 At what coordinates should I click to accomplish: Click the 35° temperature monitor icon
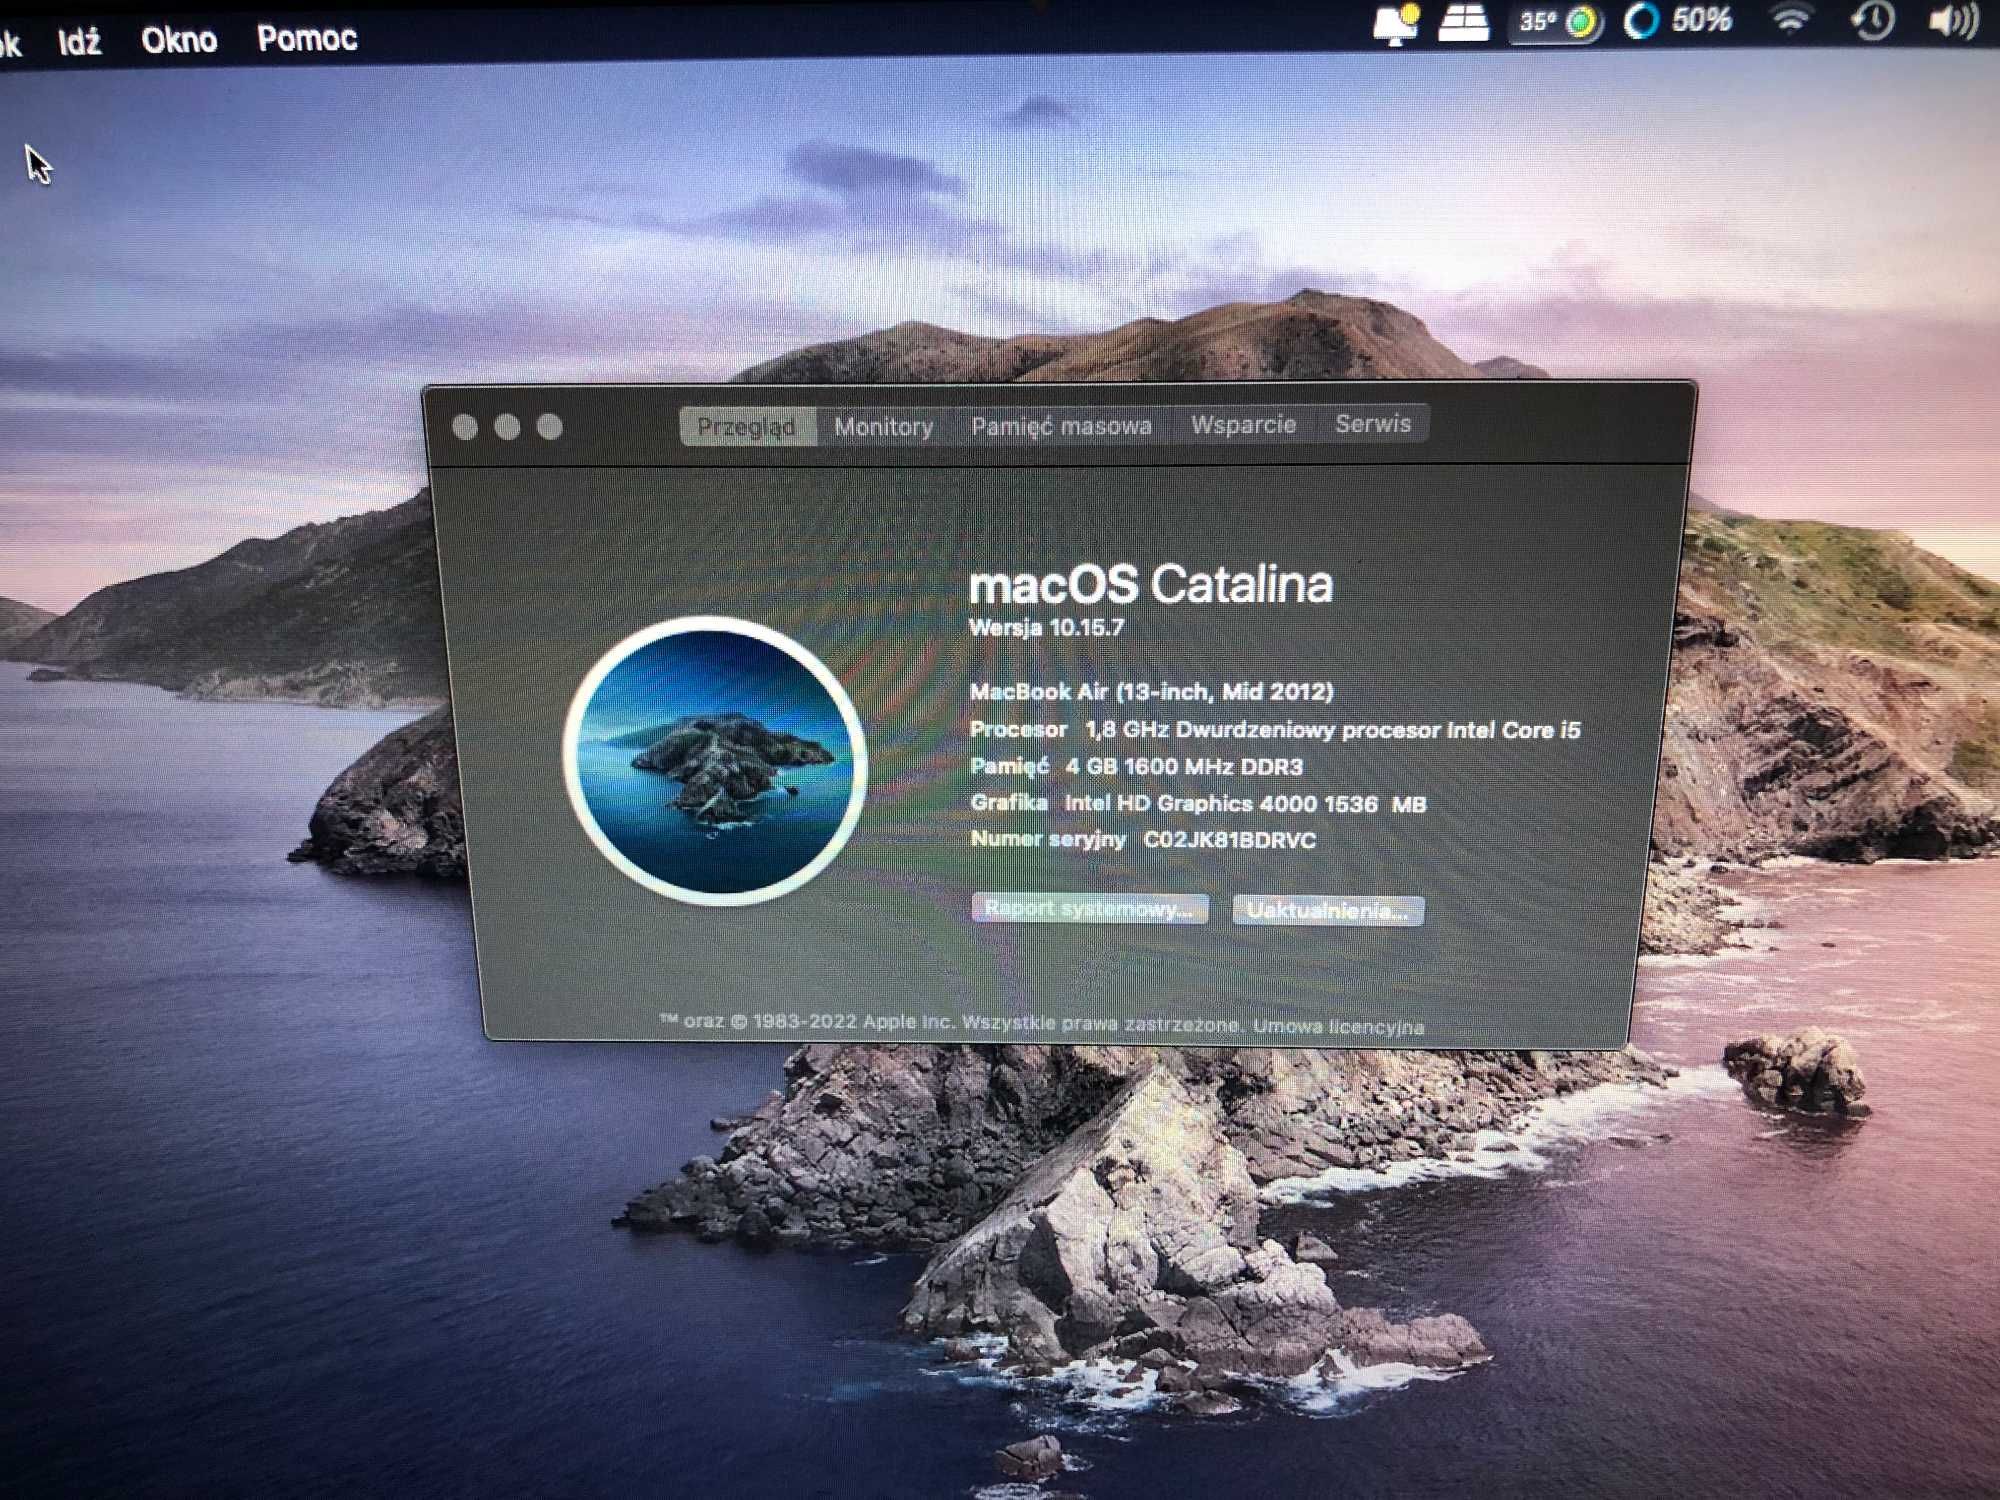pos(1556,21)
